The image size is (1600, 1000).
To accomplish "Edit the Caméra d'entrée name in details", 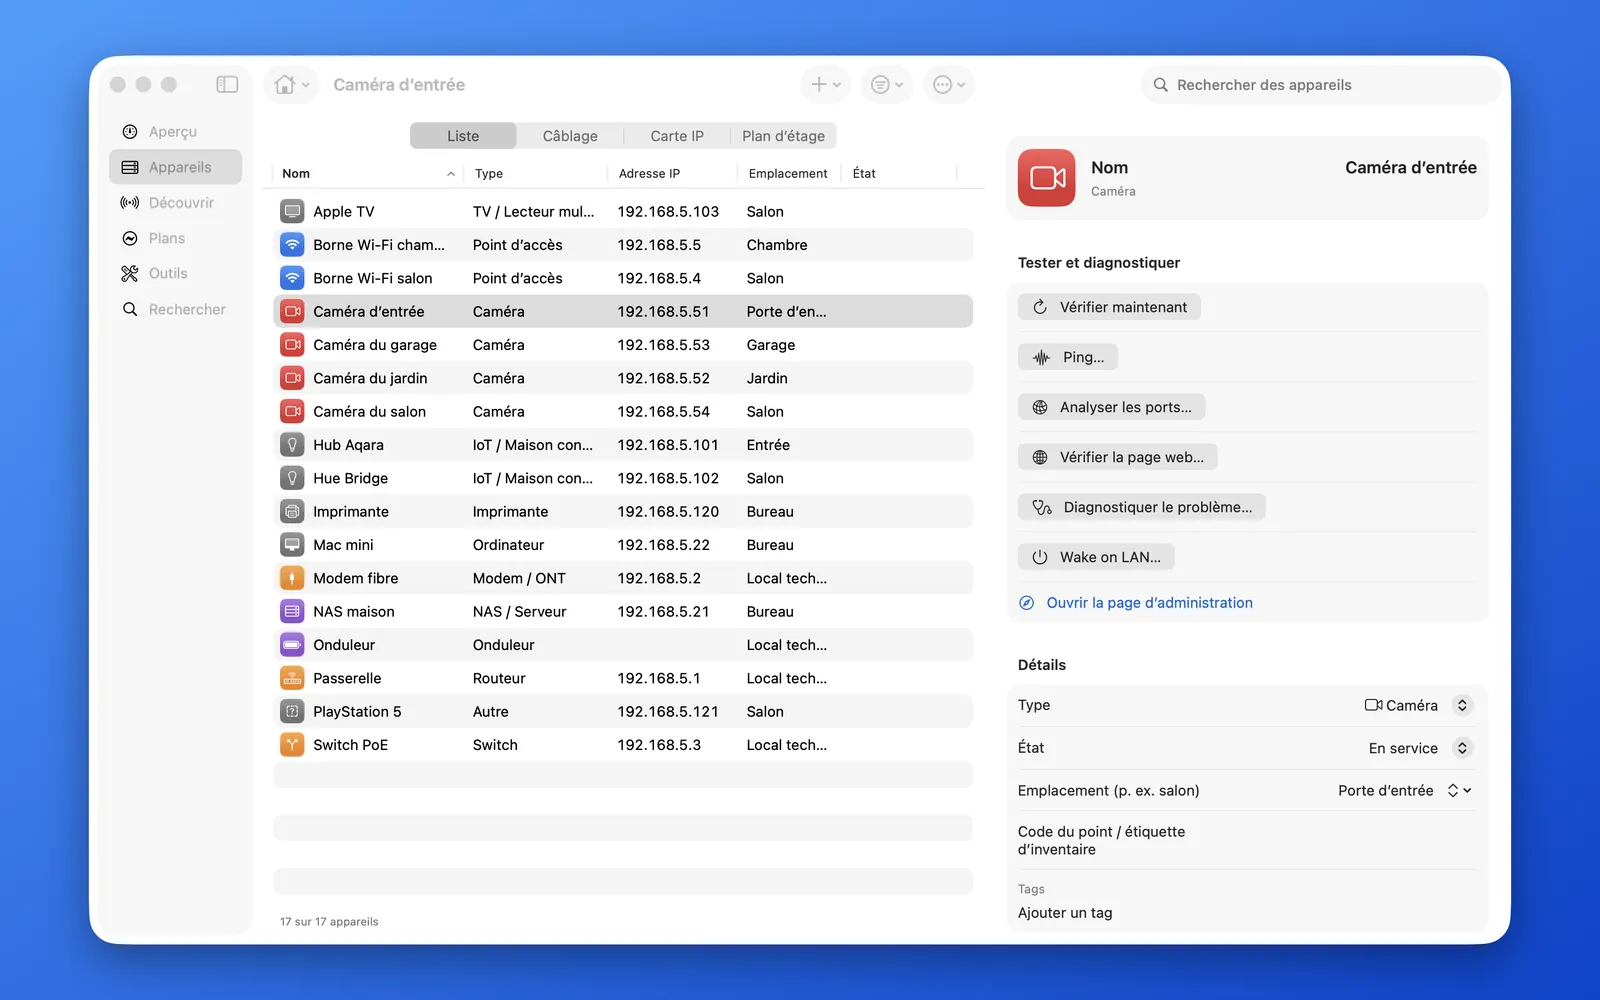I will pos(1410,168).
